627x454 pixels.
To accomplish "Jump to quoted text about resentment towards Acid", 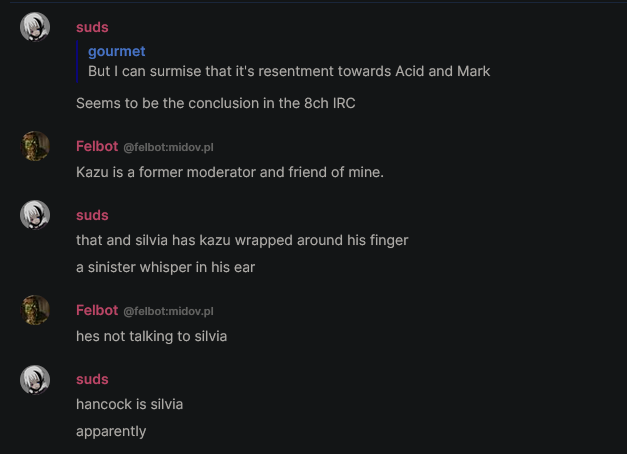I will tap(289, 71).
